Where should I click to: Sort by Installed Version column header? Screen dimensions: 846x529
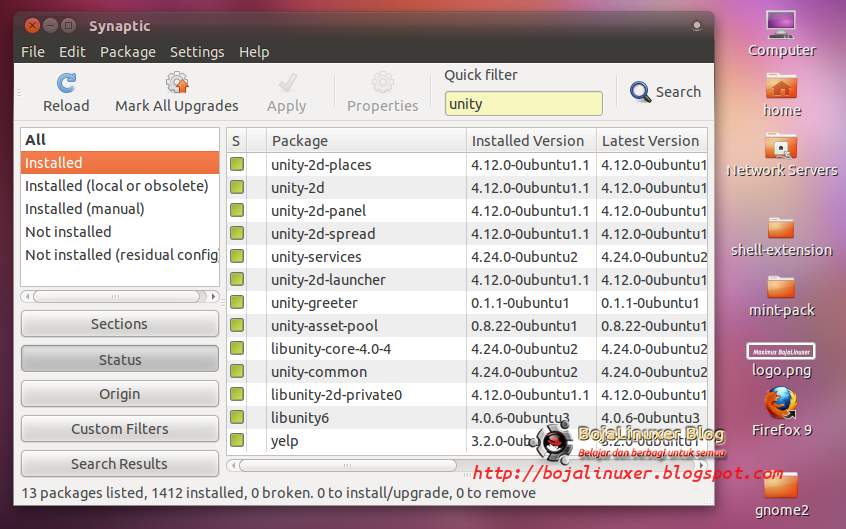531,141
